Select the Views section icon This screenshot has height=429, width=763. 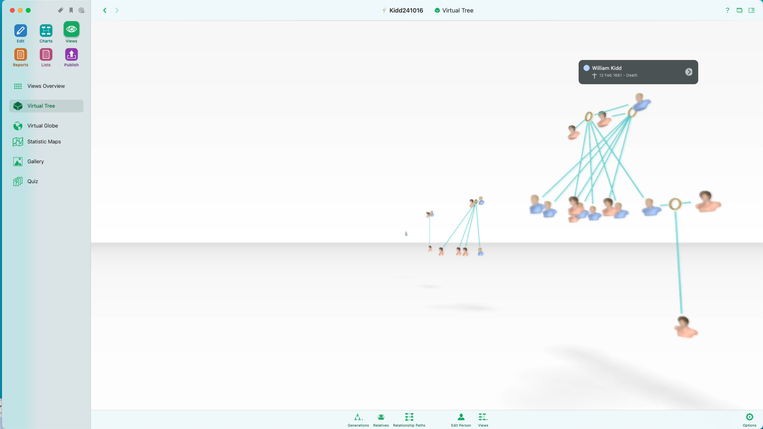click(71, 30)
